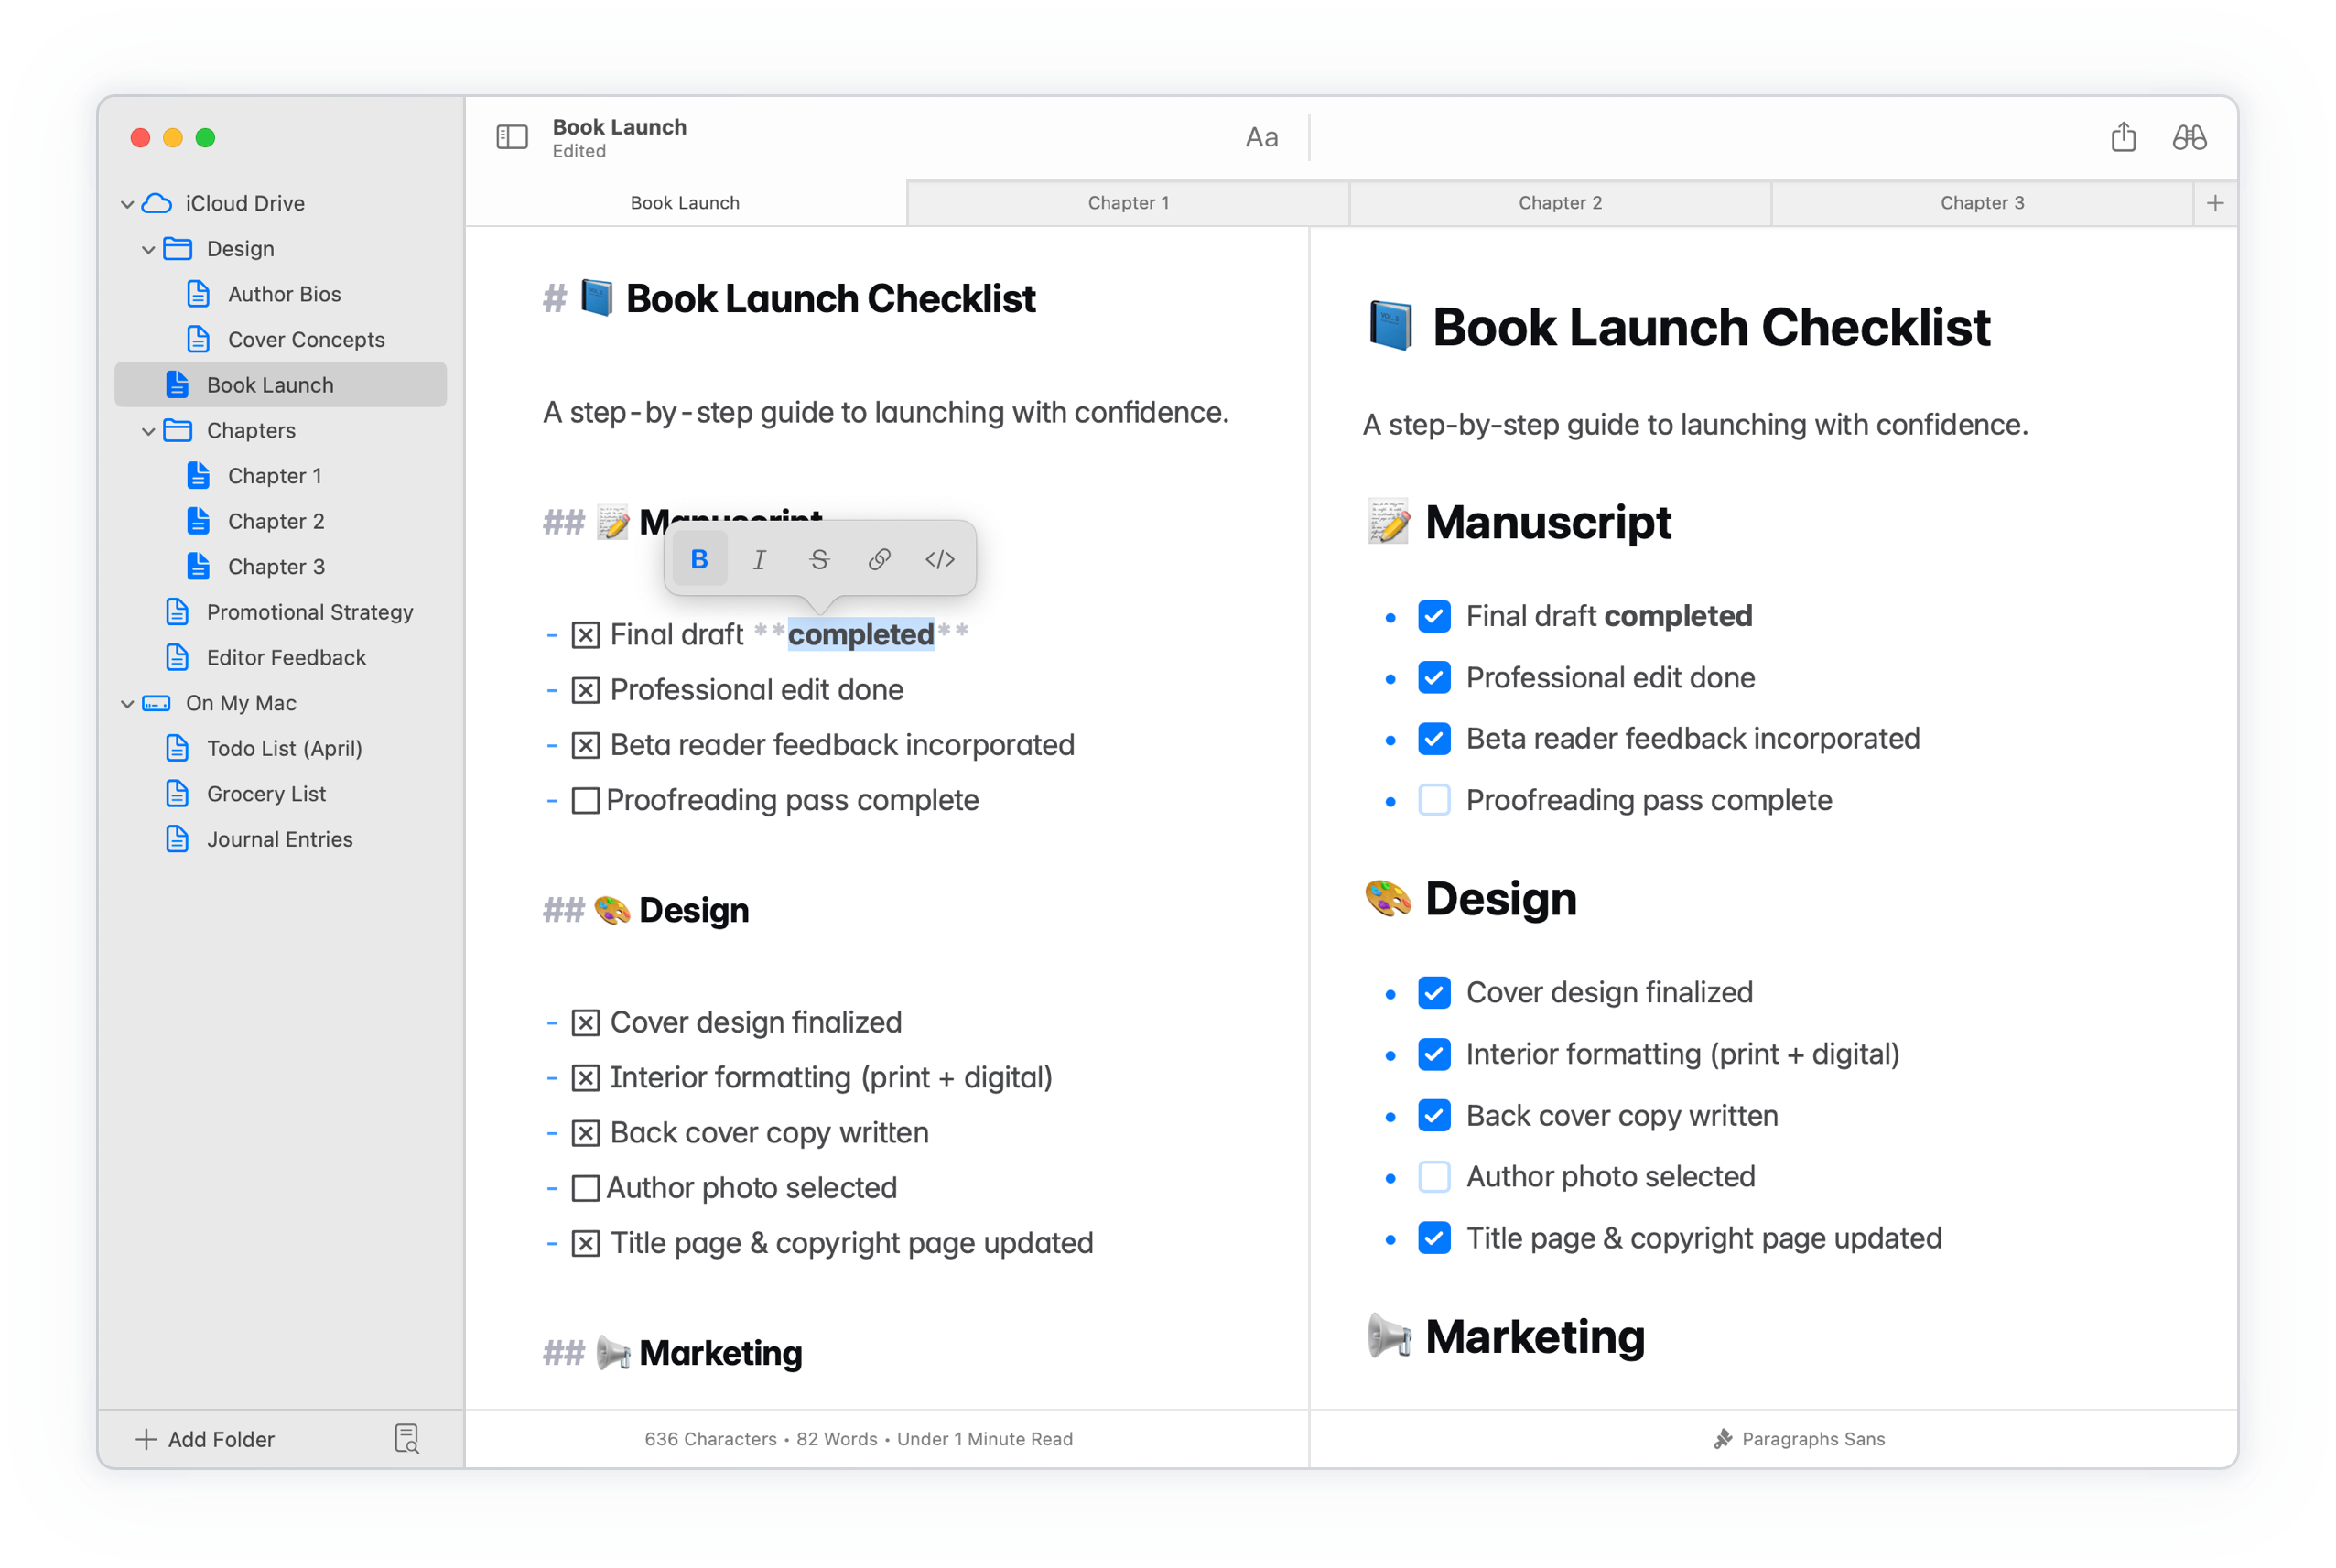Viewport: 2336px width, 1568px height.
Task: Uncheck preview Title page & copyright checkbox
Action: (x=1434, y=1238)
